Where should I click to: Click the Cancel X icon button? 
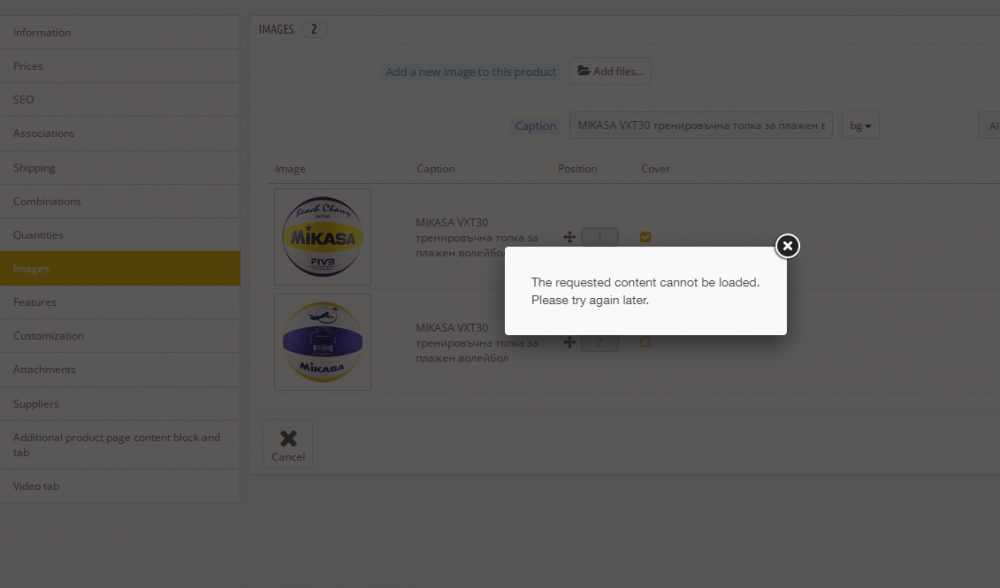coord(288,444)
